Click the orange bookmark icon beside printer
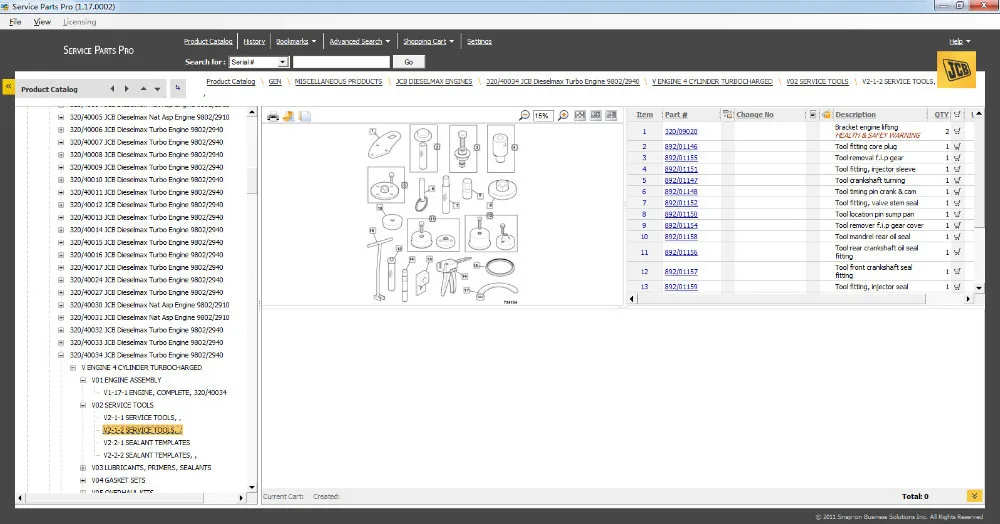The height and width of the screenshot is (524, 1000). [288, 116]
